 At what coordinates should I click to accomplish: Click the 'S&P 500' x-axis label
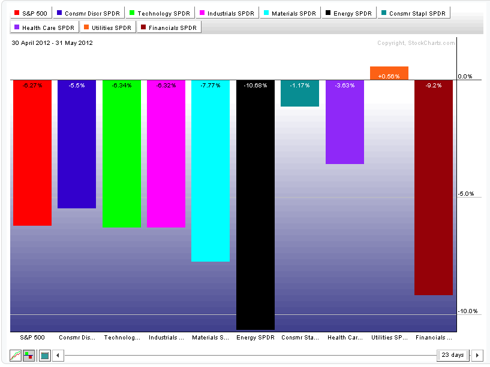(32, 338)
